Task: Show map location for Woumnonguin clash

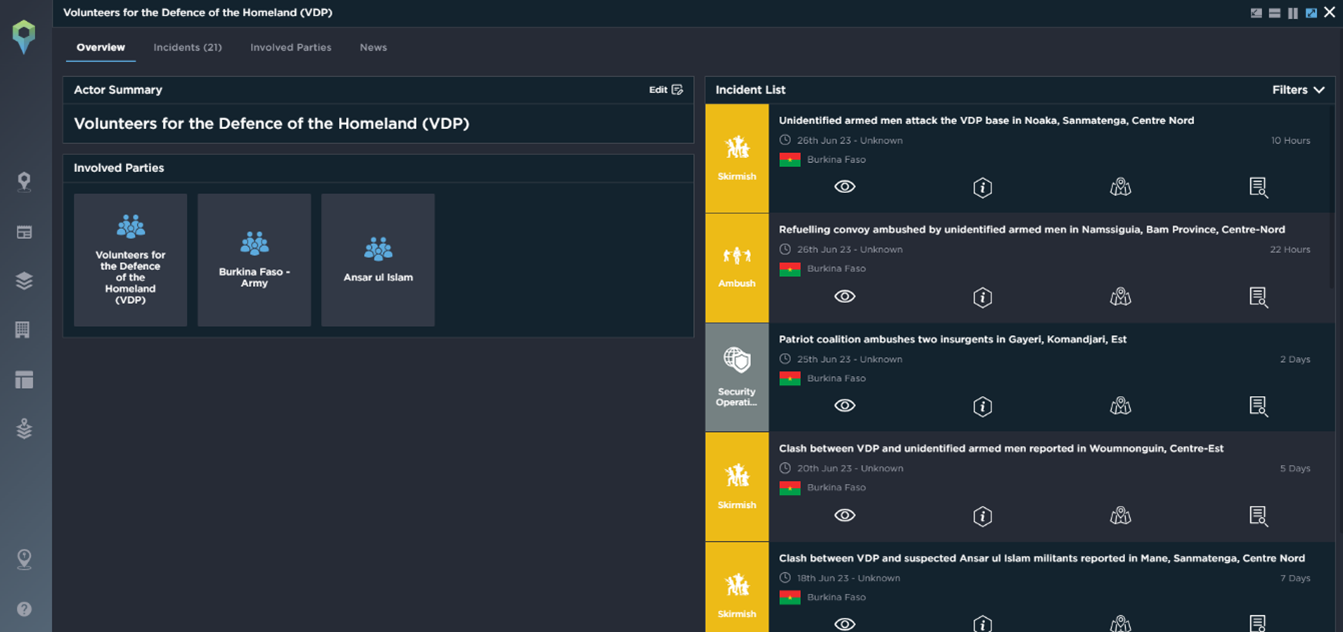Action: point(1120,515)
